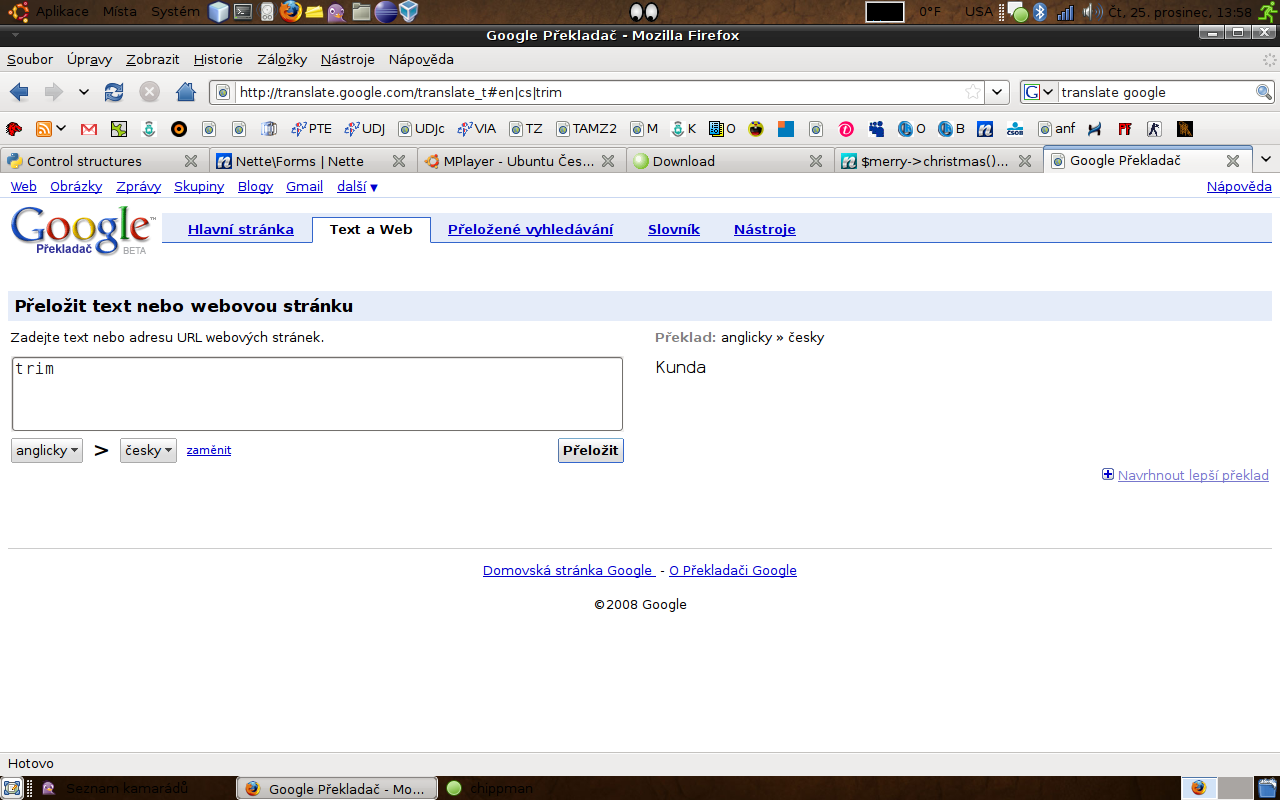
Task: Open the VIA bookmark
Action: [476, 129]
